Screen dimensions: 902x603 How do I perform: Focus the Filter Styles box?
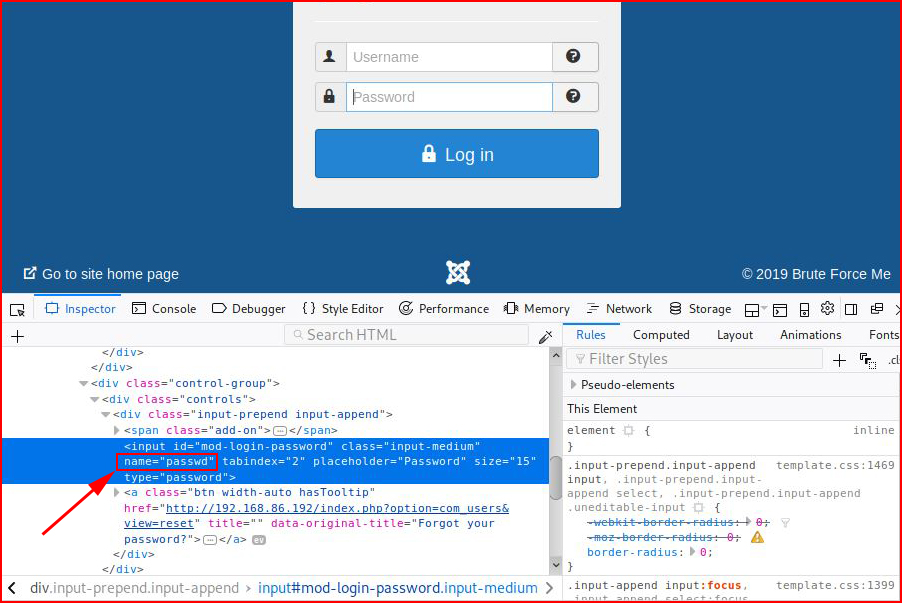pos(694,359)
